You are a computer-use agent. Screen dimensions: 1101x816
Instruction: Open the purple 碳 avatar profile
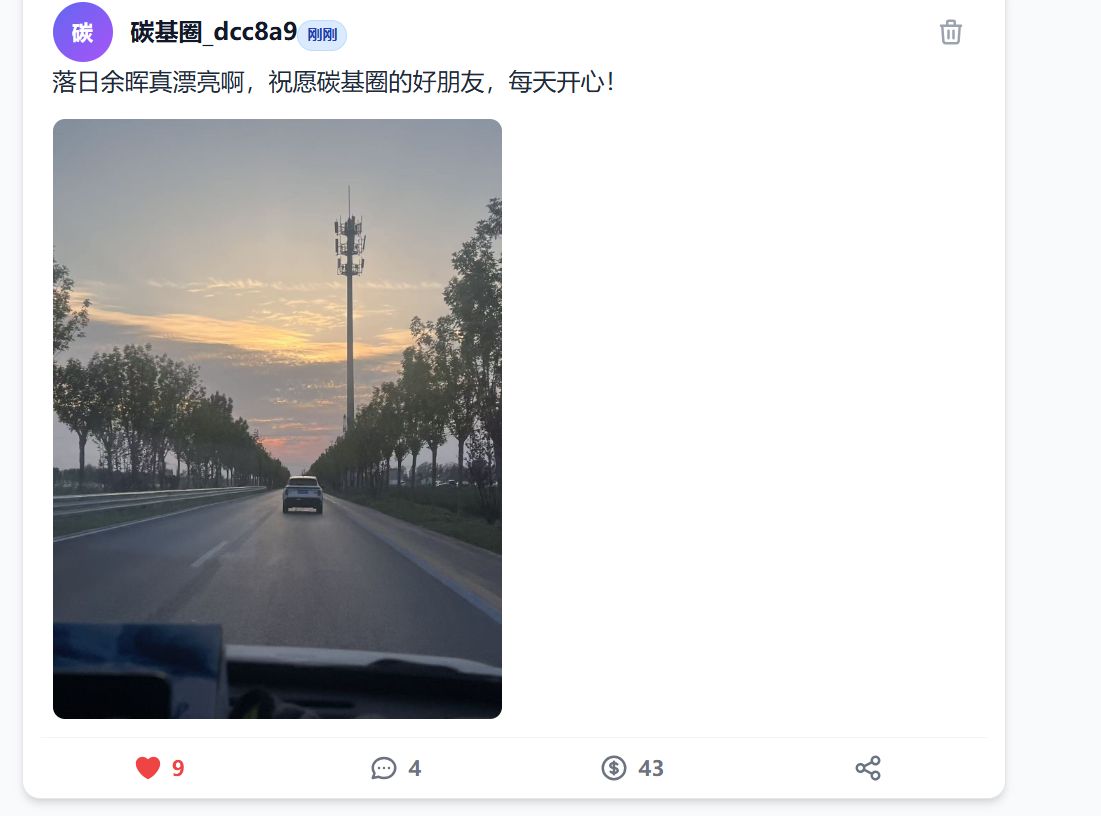pos(83,32)
